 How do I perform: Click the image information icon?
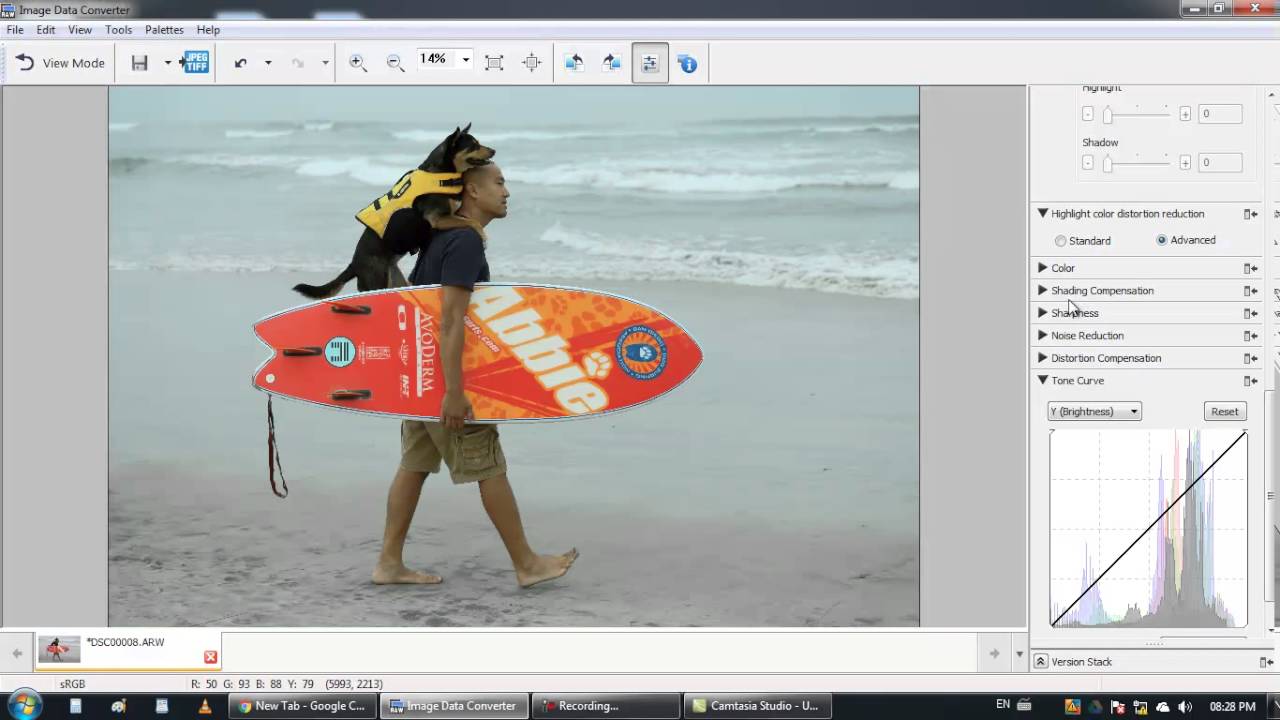(x=688, y=63)
